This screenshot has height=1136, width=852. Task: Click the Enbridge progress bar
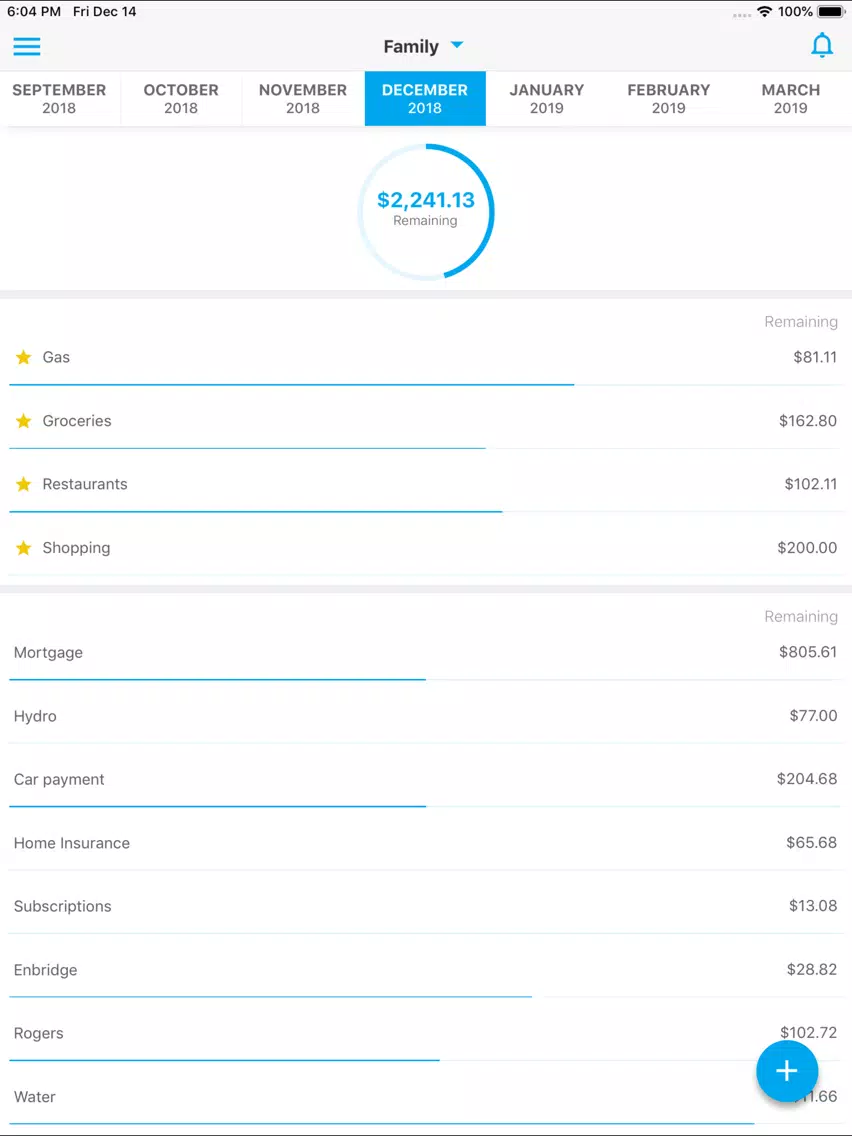[270, 996]
